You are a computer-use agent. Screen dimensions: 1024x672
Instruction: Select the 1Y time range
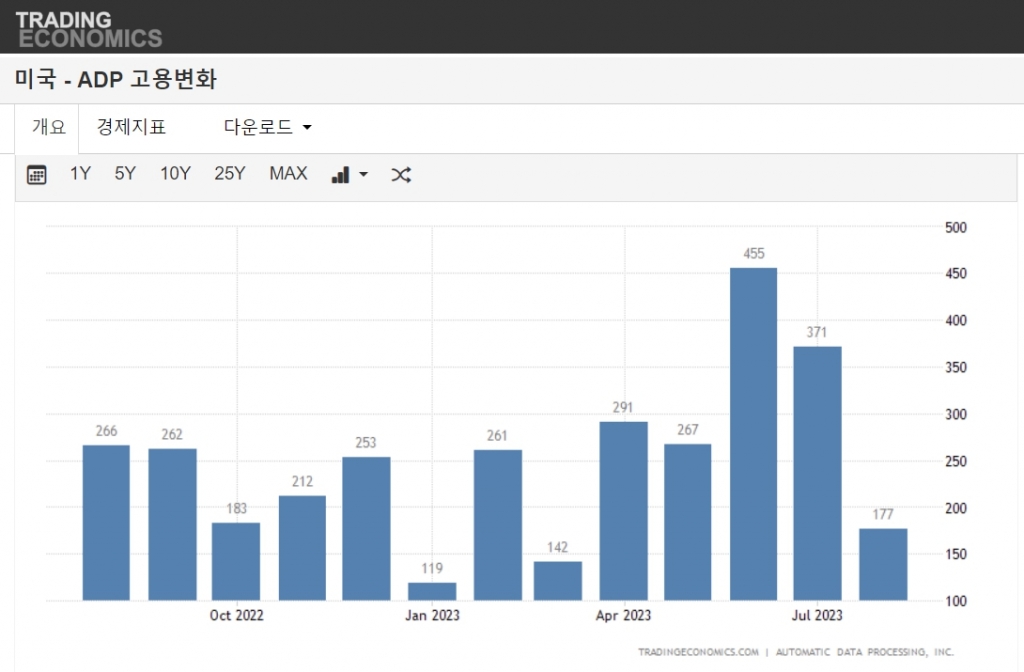pyautogui.click(x=80, y=174)
